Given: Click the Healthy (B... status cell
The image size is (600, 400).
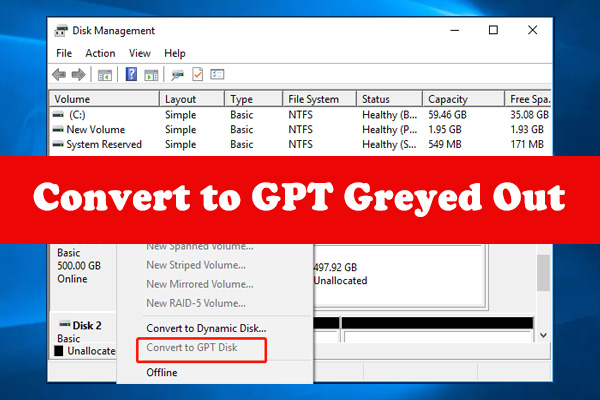Looking at the screenshot, I should pyautogui.click(x=390, y=115).
